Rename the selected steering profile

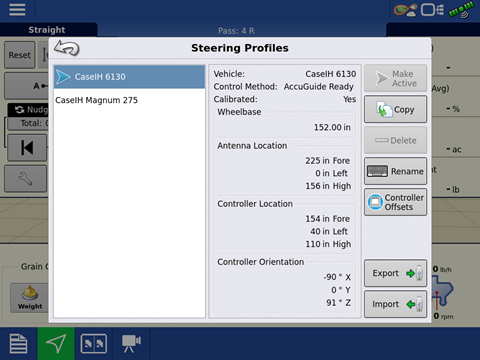point(395,171)
